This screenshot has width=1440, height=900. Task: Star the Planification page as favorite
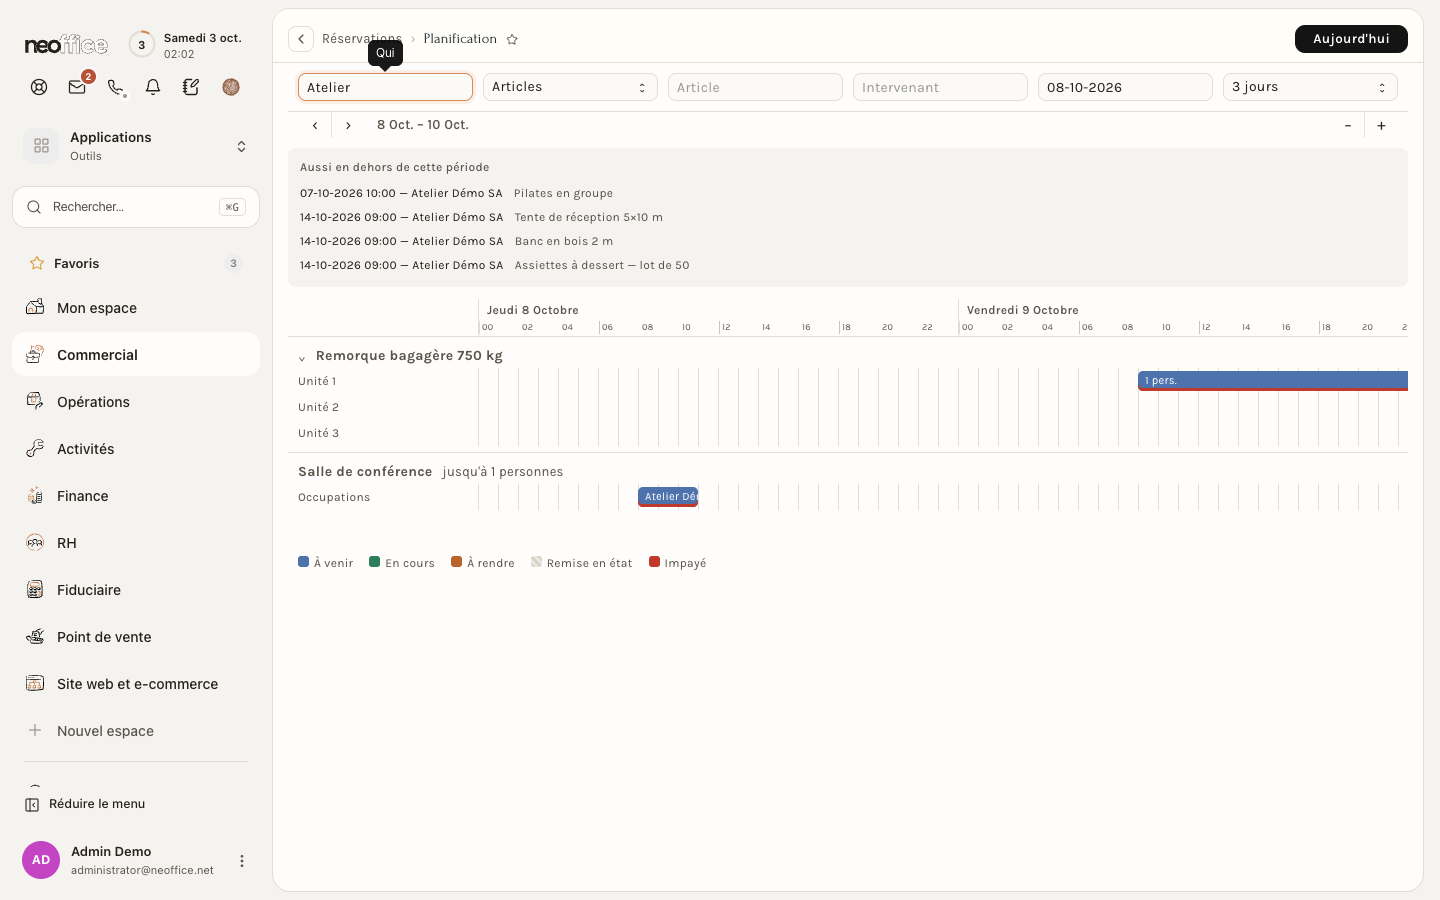coord(512,39)
